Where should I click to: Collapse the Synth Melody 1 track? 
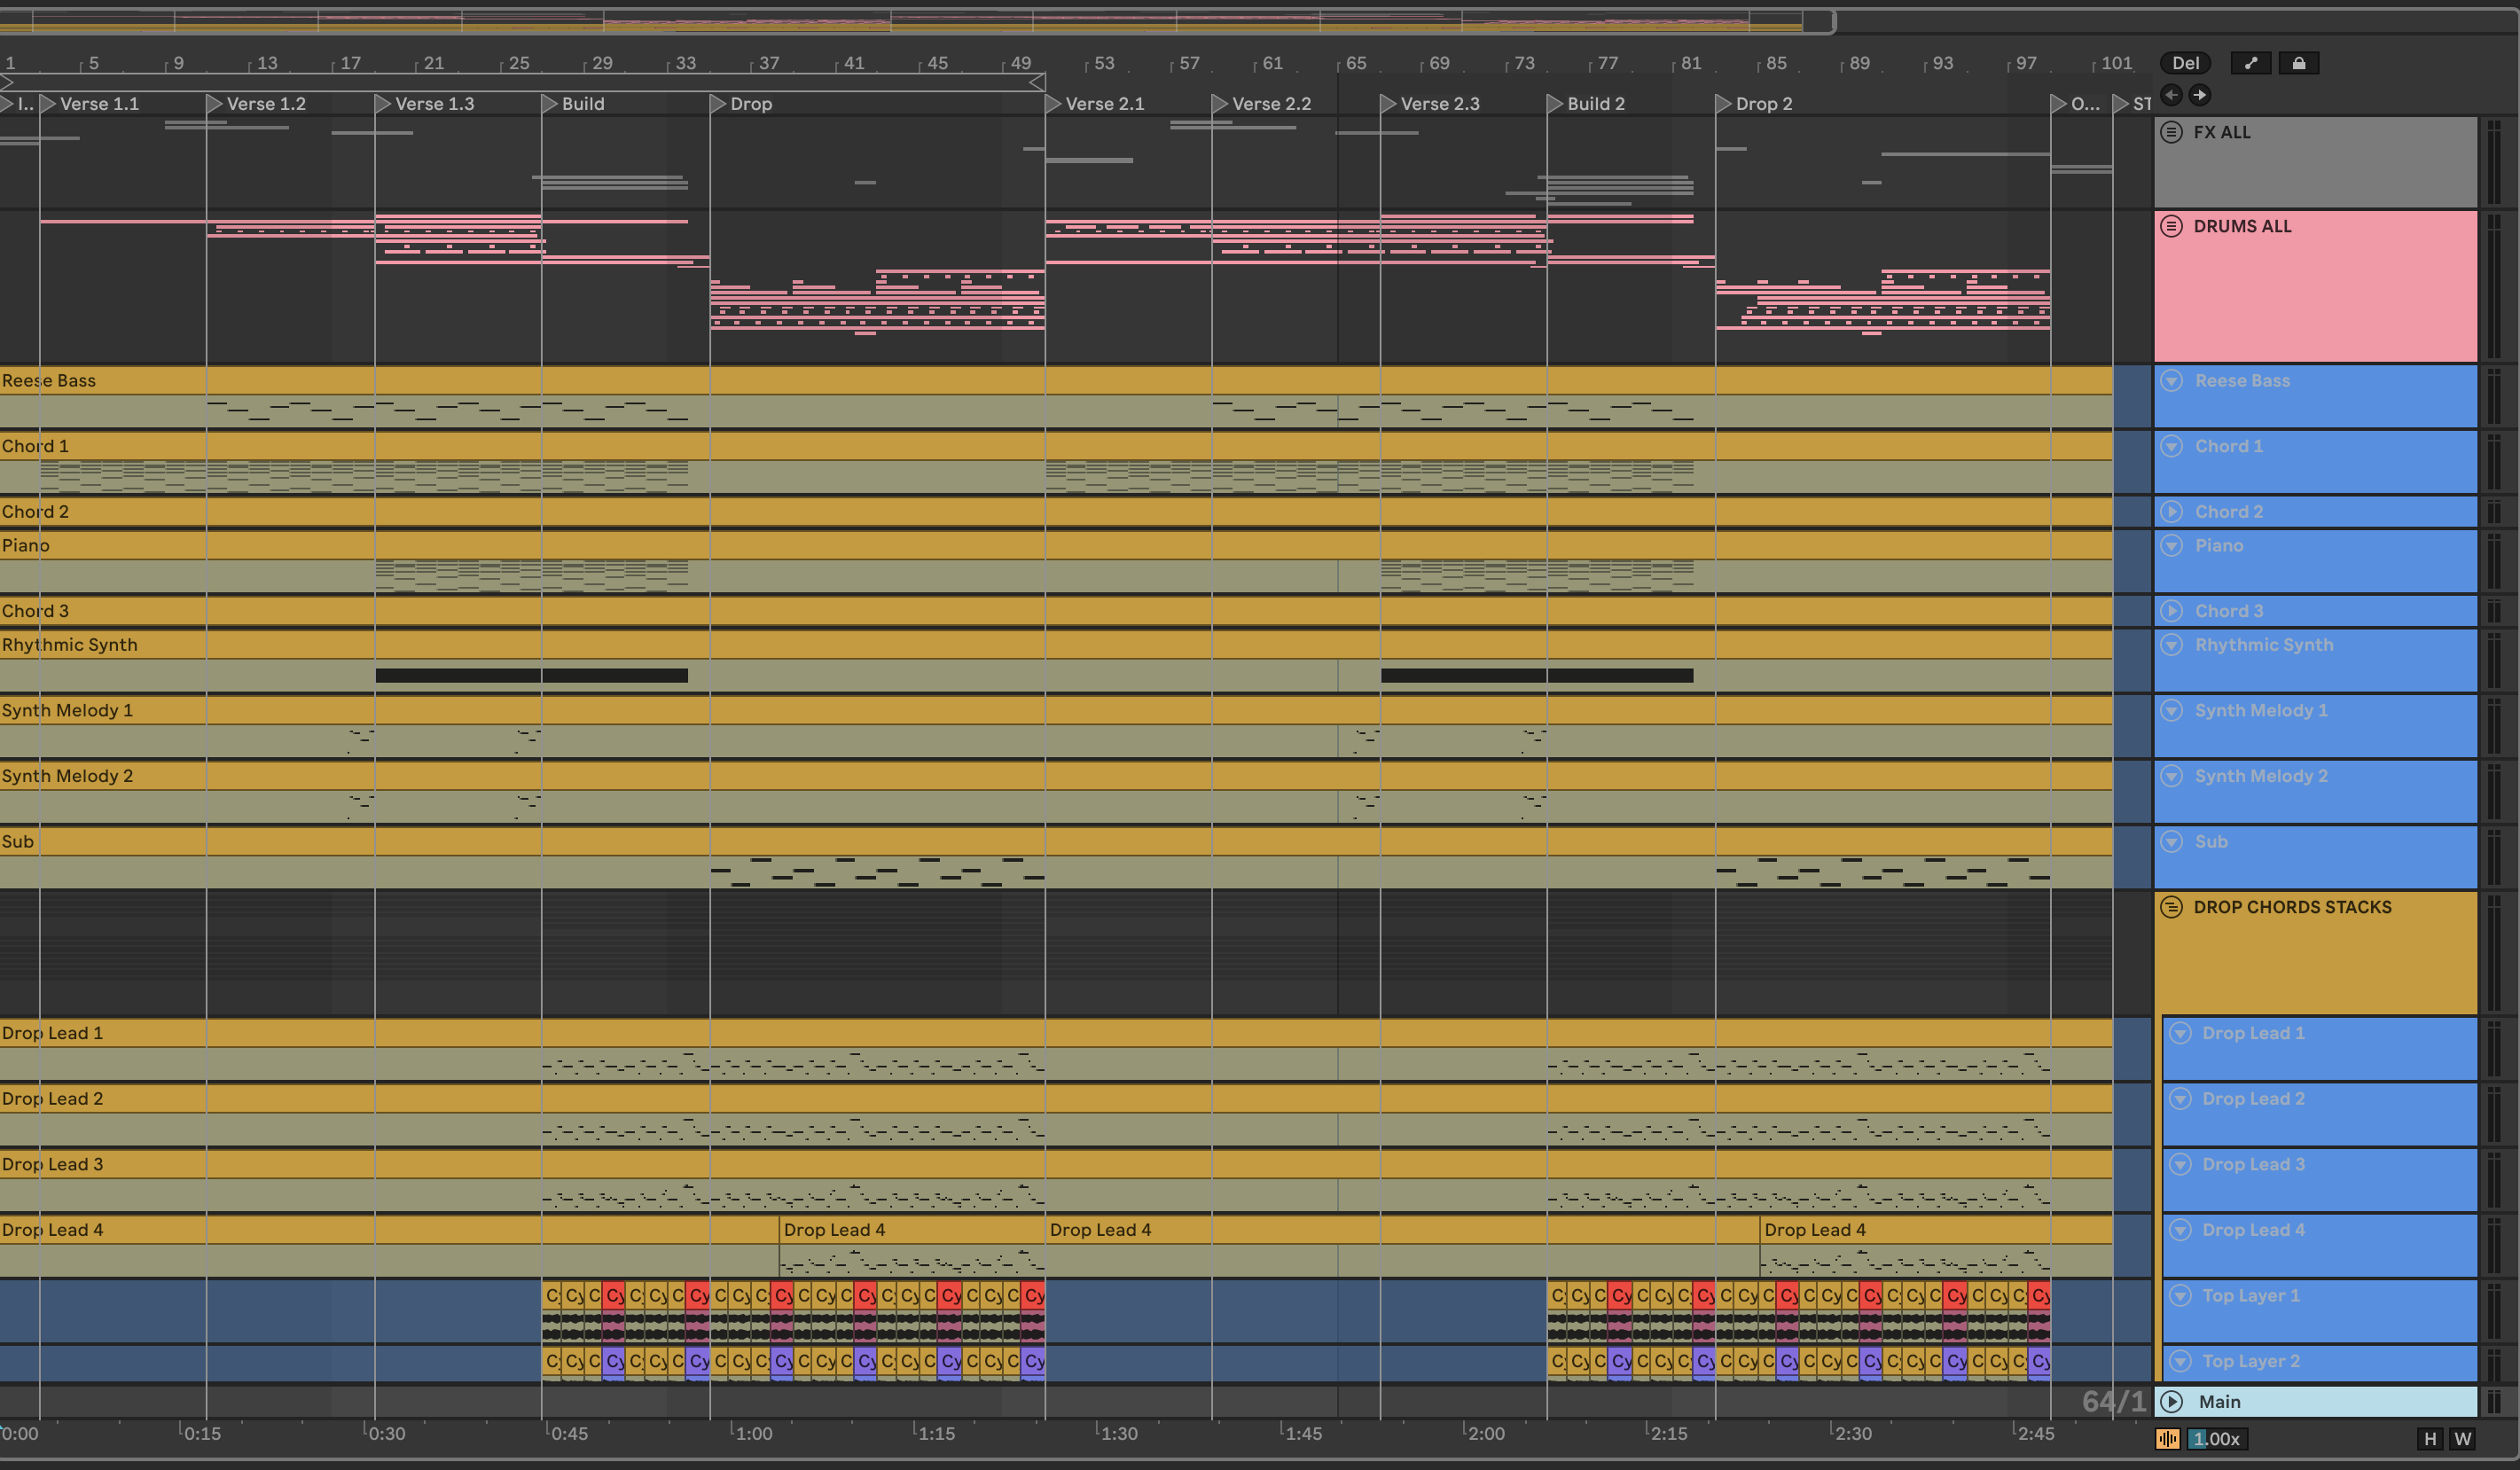[x=2171, y=710]
